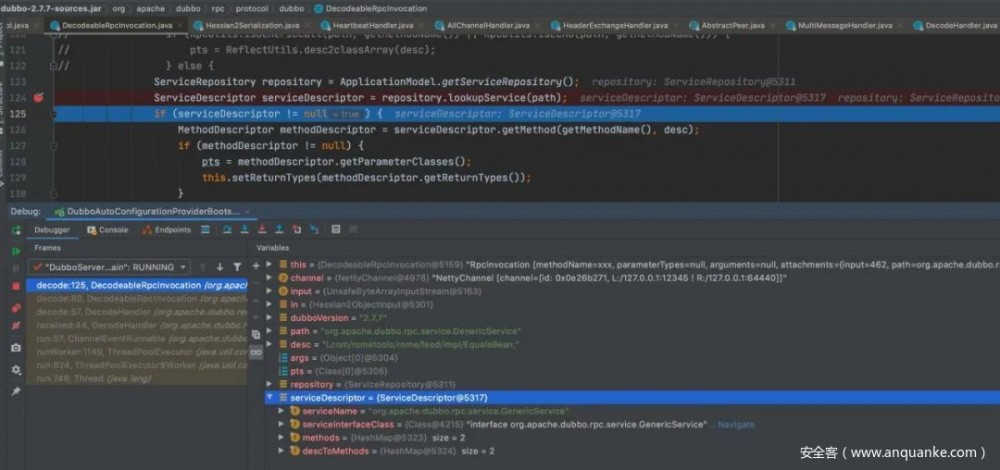Copy watches duplicate icon
Image resolution: width=1000 pixels, height=470 pixels.
tap(256, 334)
